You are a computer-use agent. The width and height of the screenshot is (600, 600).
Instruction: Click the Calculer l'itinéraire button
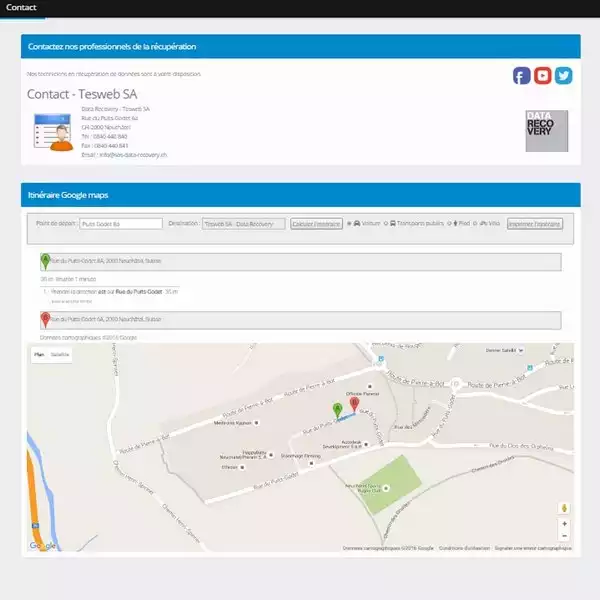[316, 224]
